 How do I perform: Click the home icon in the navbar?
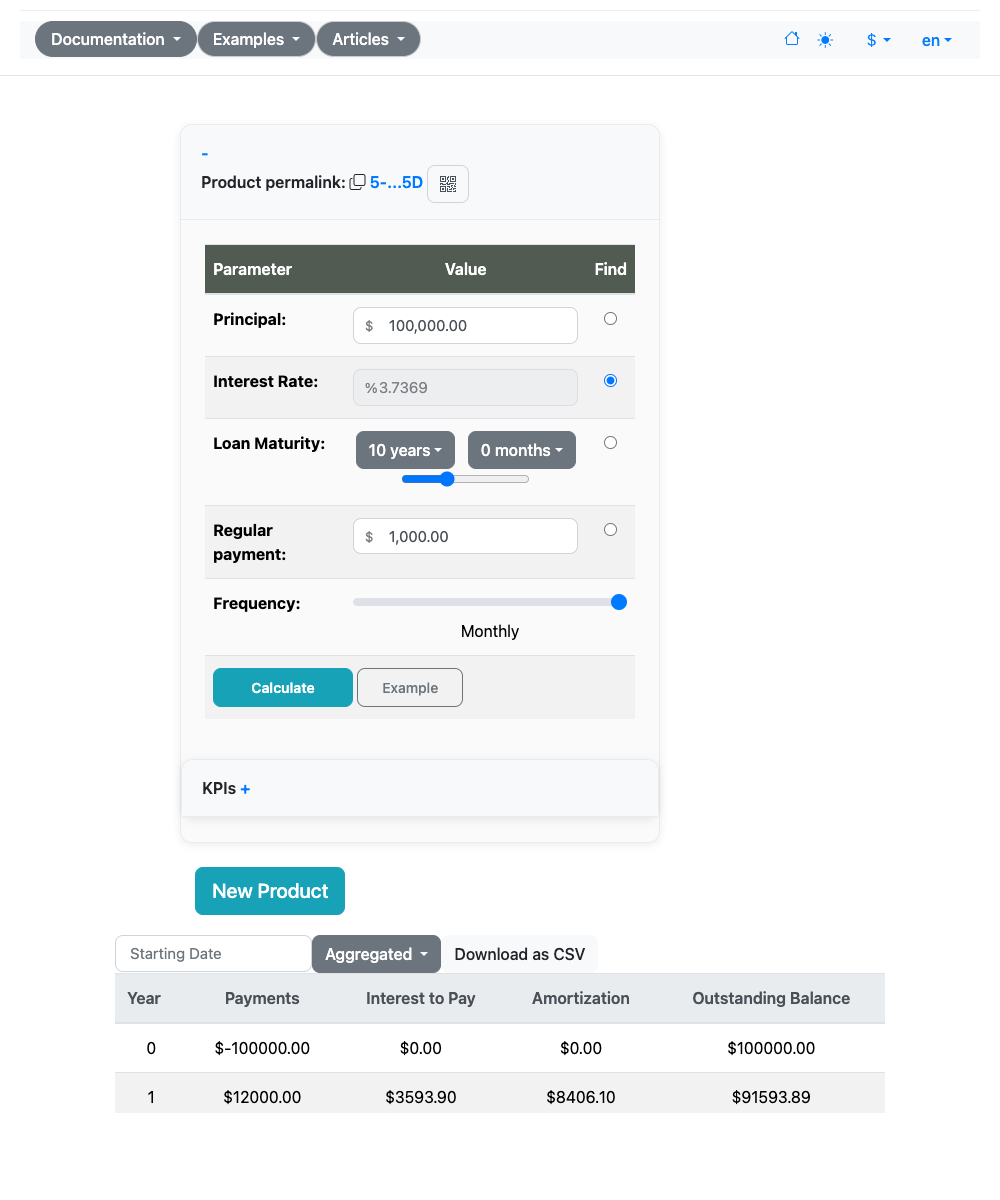(x=791, y=39)
